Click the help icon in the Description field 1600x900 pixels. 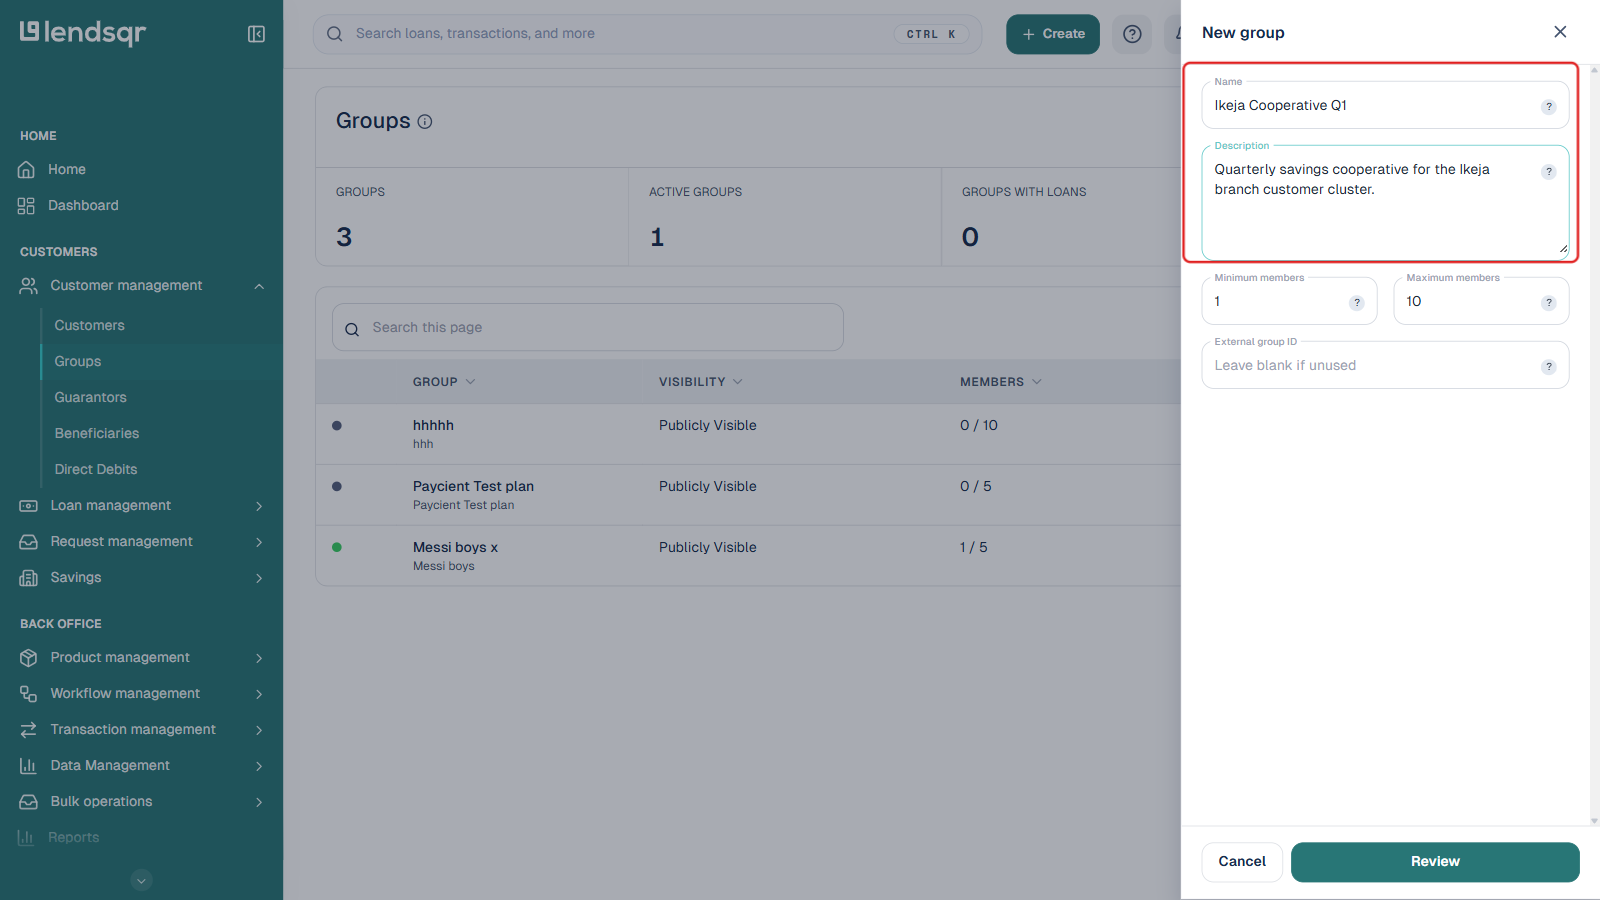click(1549, 172)
